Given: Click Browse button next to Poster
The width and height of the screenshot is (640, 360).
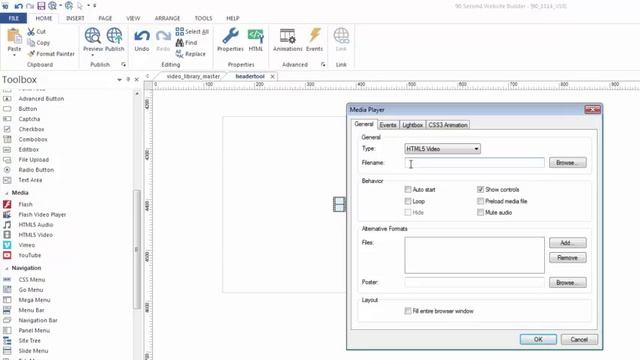Looking at the screenshot, I should [568, 282].
